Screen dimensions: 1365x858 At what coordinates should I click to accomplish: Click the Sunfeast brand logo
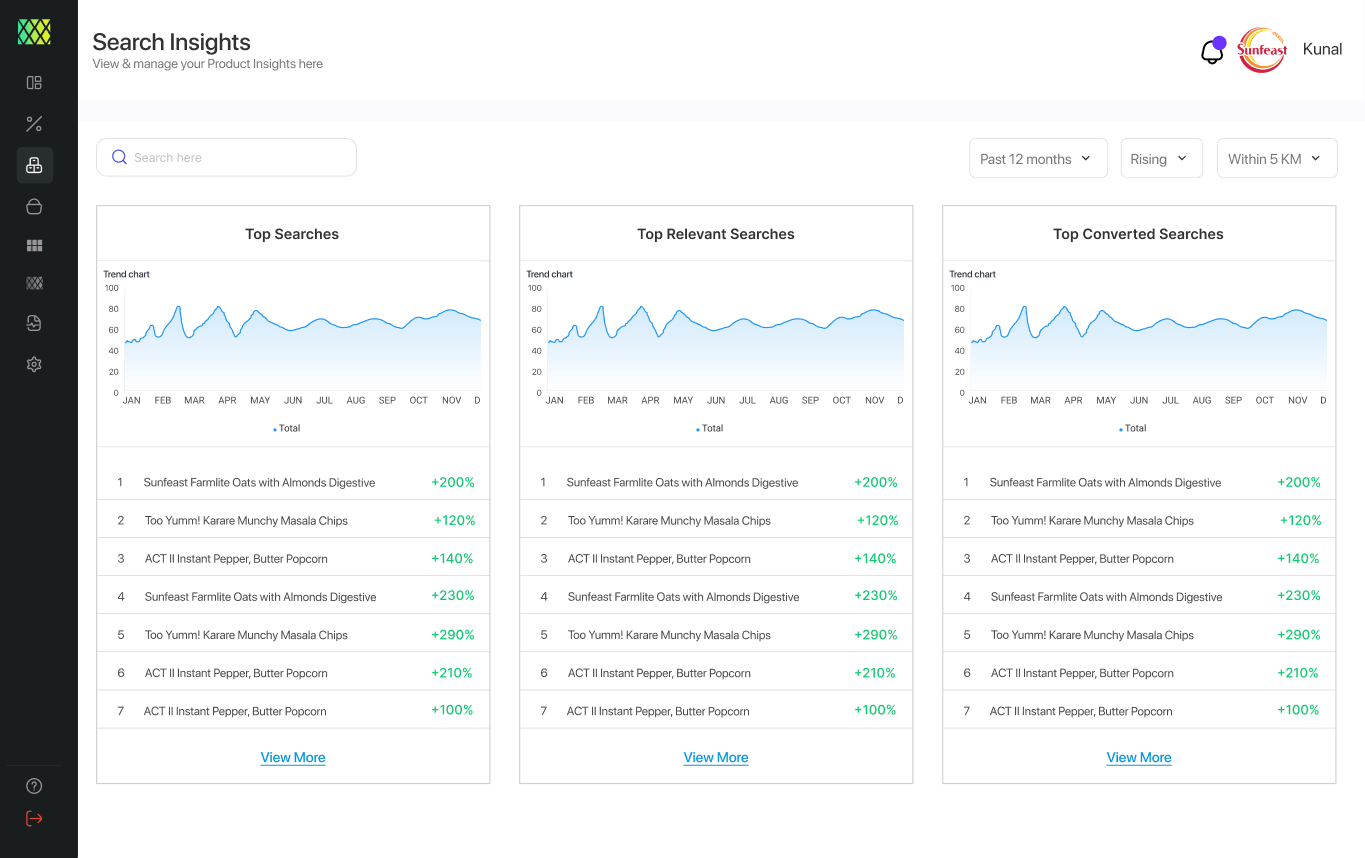click(1262, 50)
